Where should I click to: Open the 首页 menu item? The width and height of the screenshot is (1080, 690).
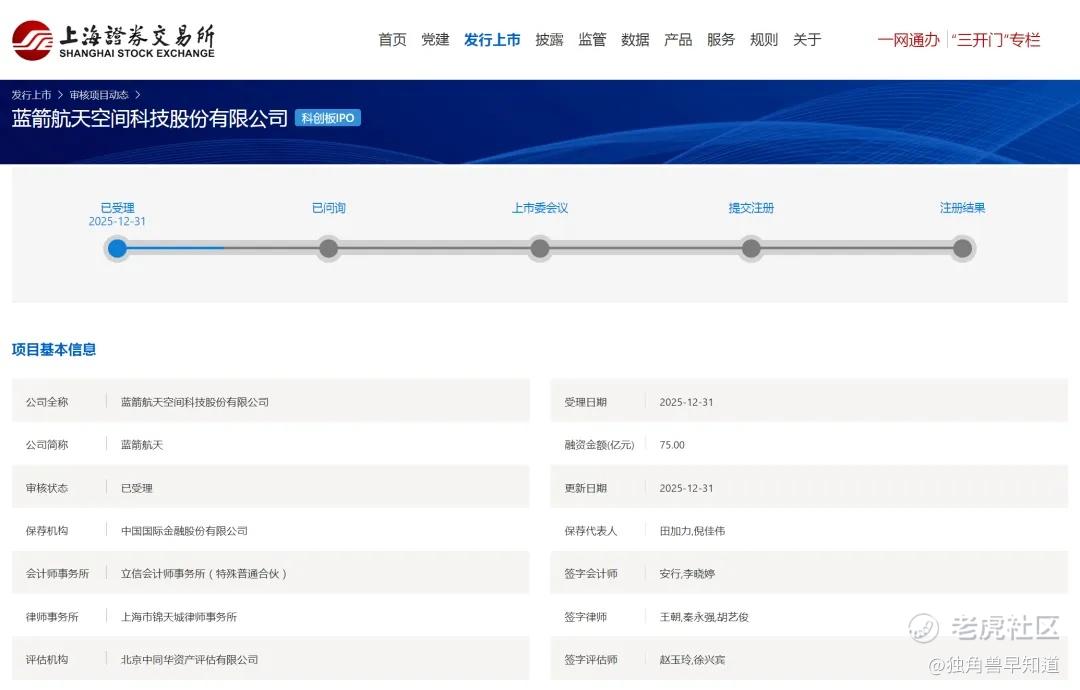(393, 40)
